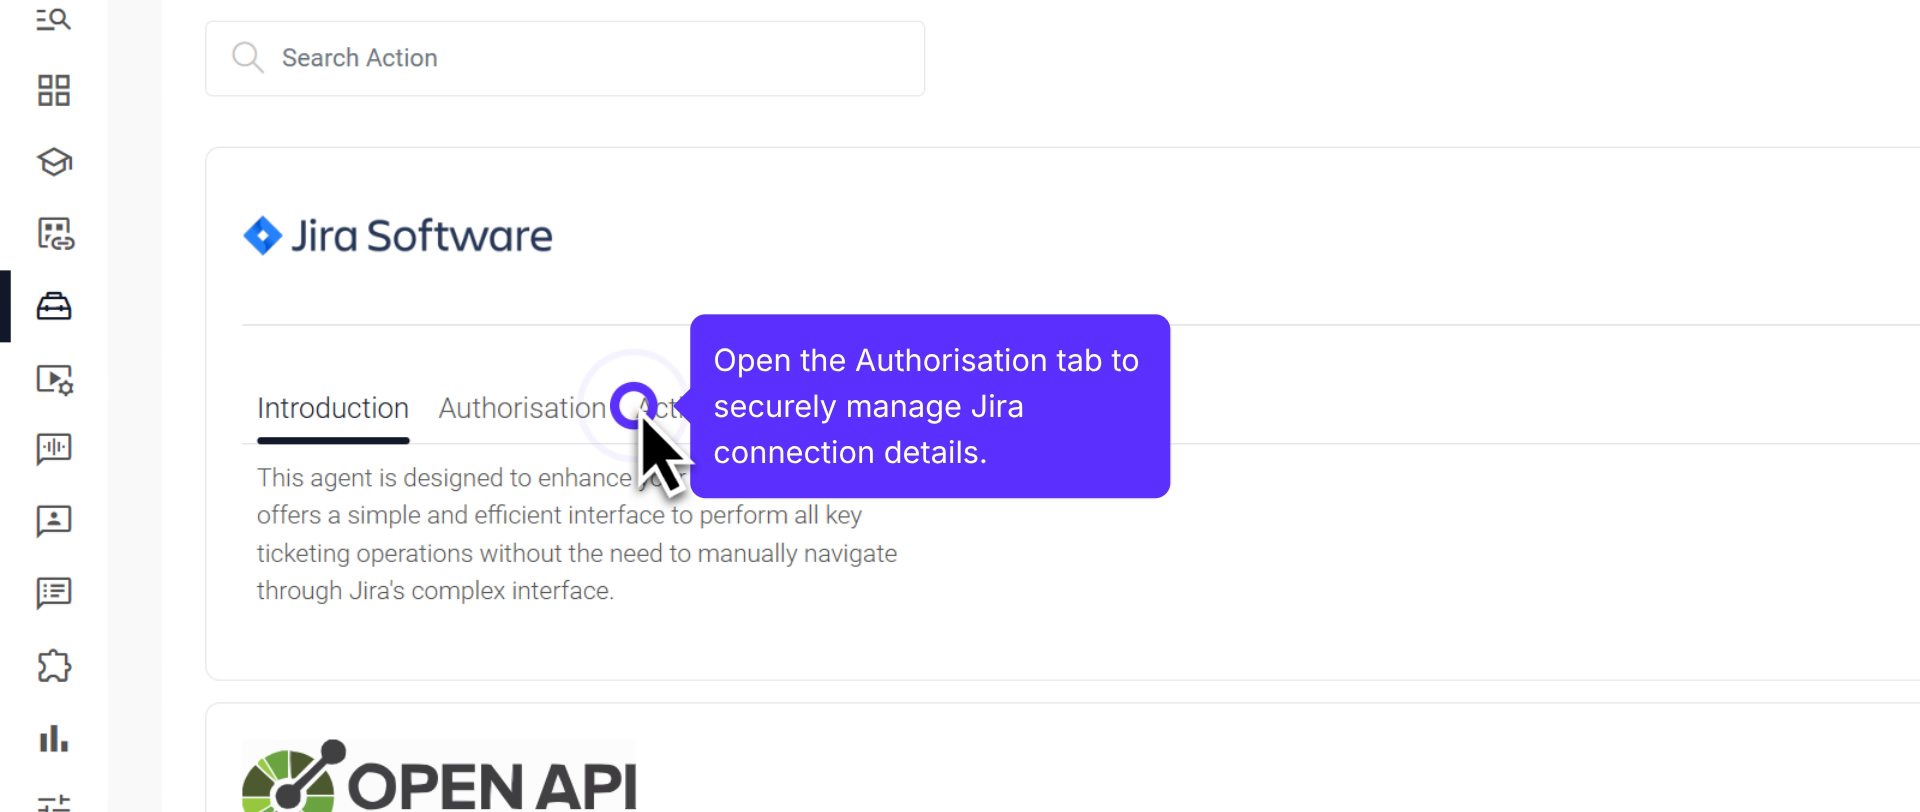Open the linked image icon in the sidebar
1920x812 pixels.
click(x=55, y=234)
